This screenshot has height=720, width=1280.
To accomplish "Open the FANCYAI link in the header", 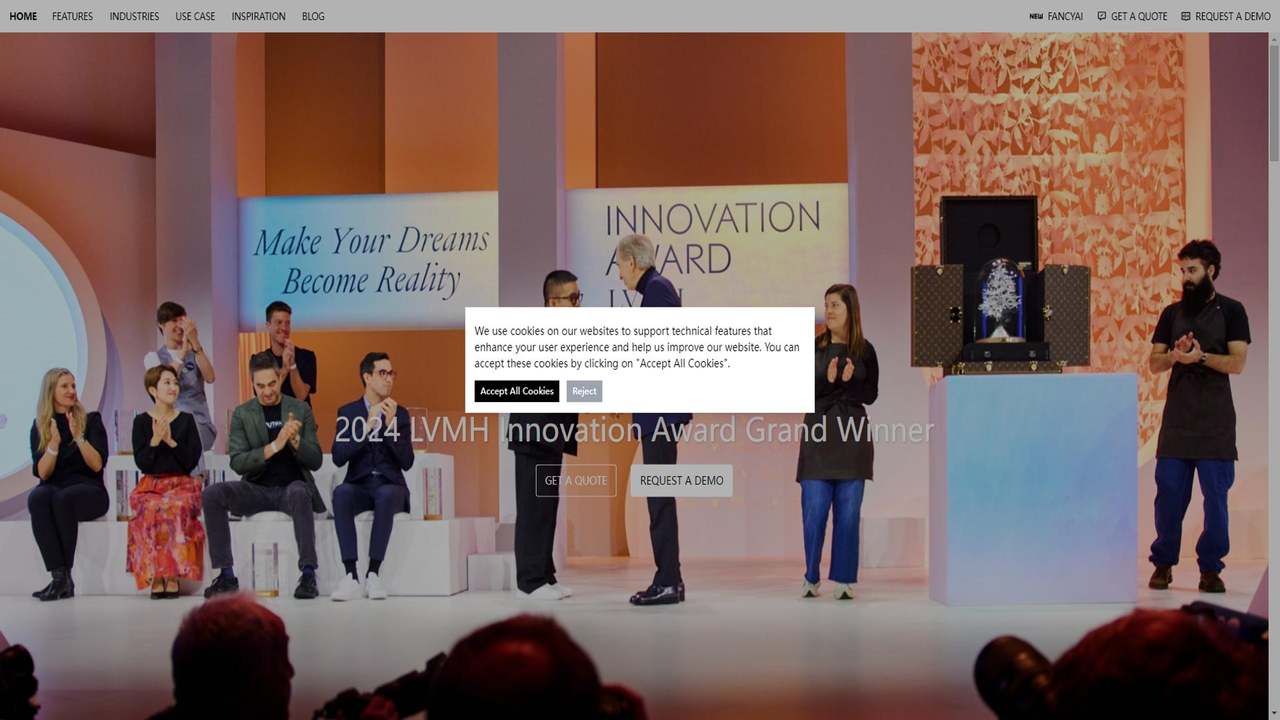I will point(1065,16).
